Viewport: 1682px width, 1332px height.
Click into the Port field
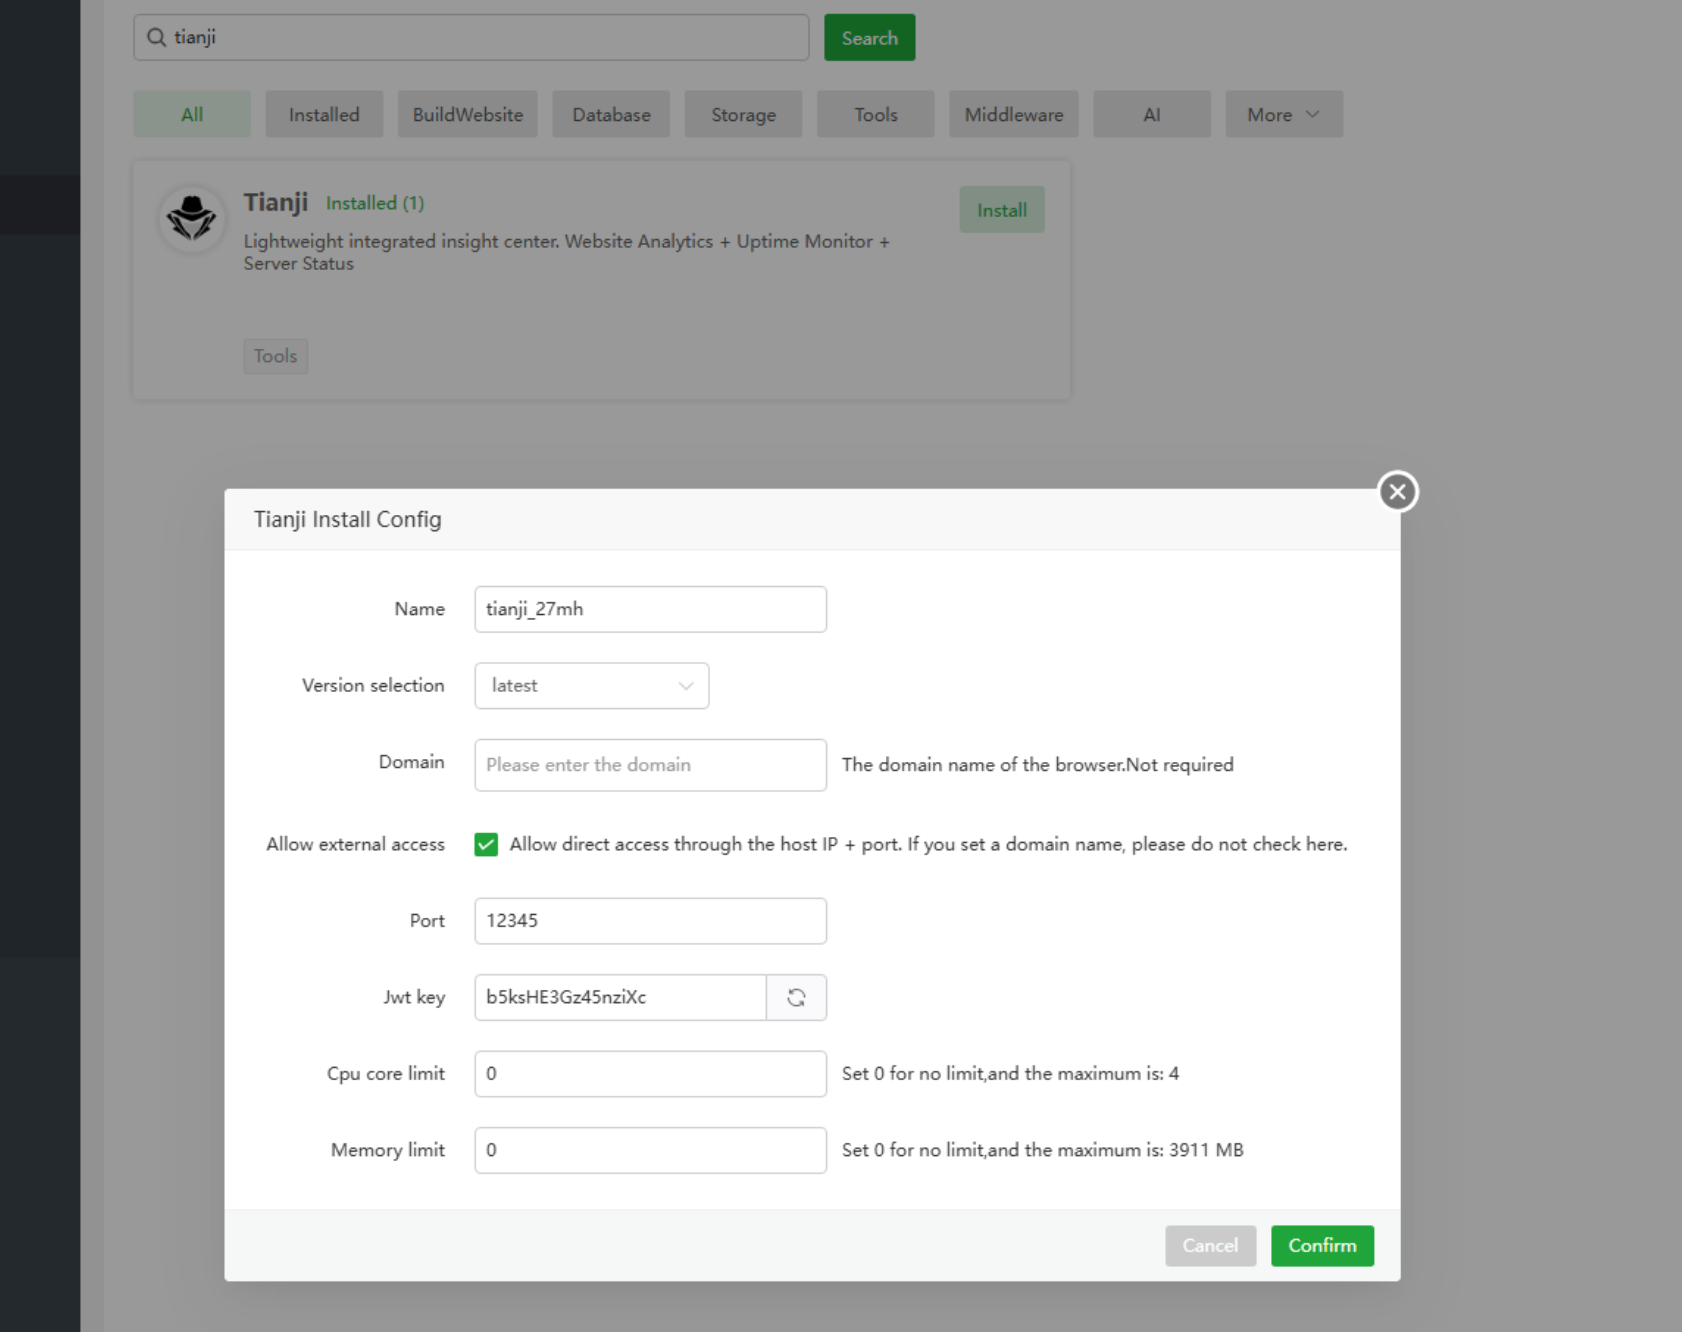(650, 921)
